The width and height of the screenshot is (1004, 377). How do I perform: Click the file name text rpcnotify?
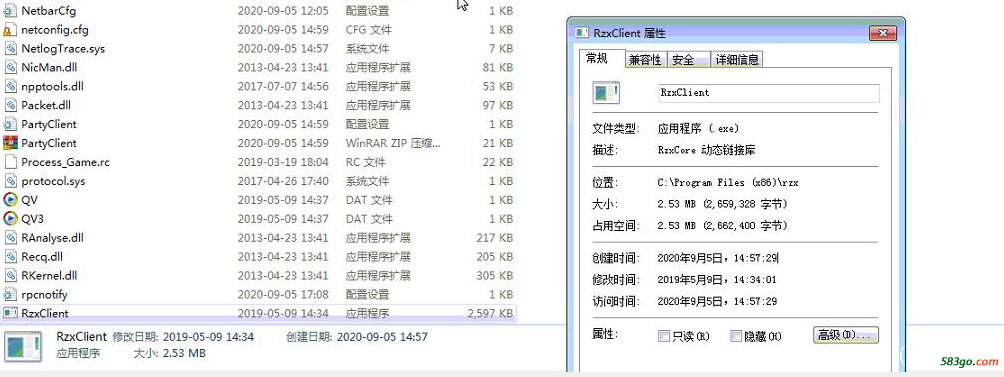(x=44, y=294)
